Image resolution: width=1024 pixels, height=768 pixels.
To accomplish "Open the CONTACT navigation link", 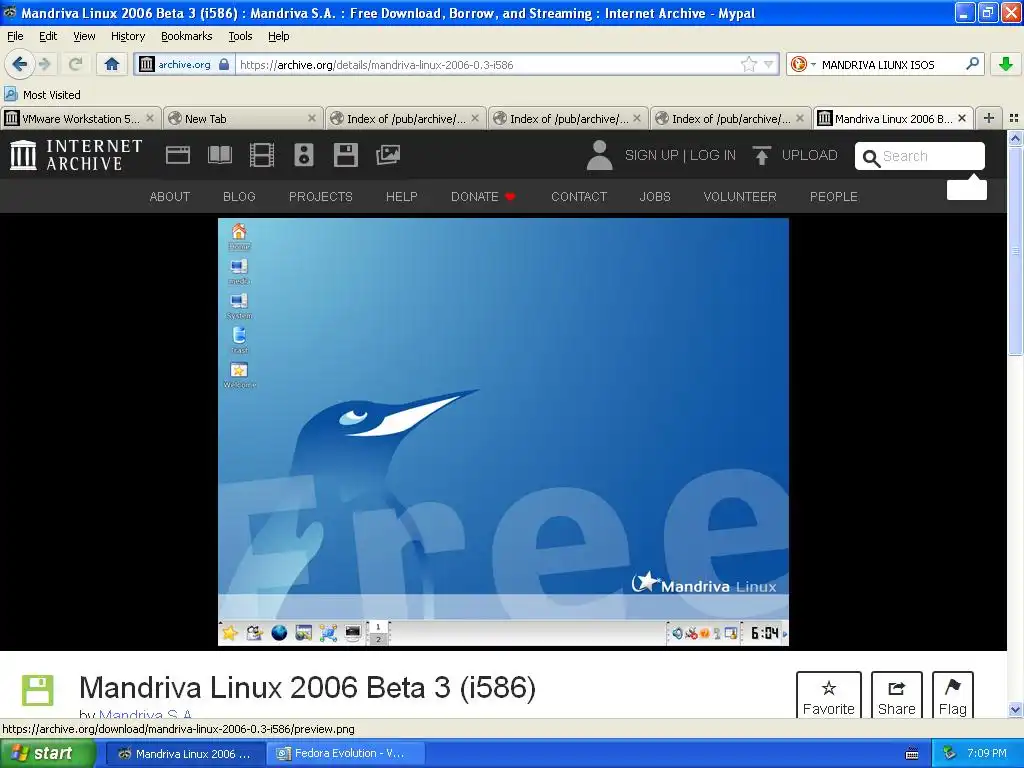I will click(579, 197).
